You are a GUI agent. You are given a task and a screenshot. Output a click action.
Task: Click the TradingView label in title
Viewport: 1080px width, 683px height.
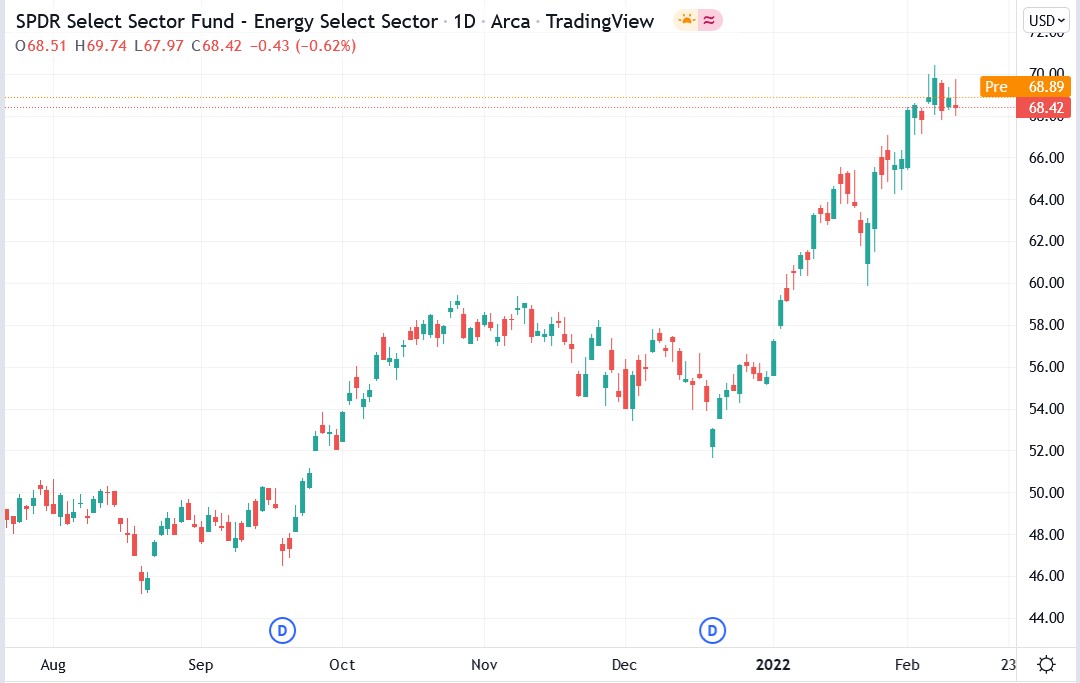(600, 21)
